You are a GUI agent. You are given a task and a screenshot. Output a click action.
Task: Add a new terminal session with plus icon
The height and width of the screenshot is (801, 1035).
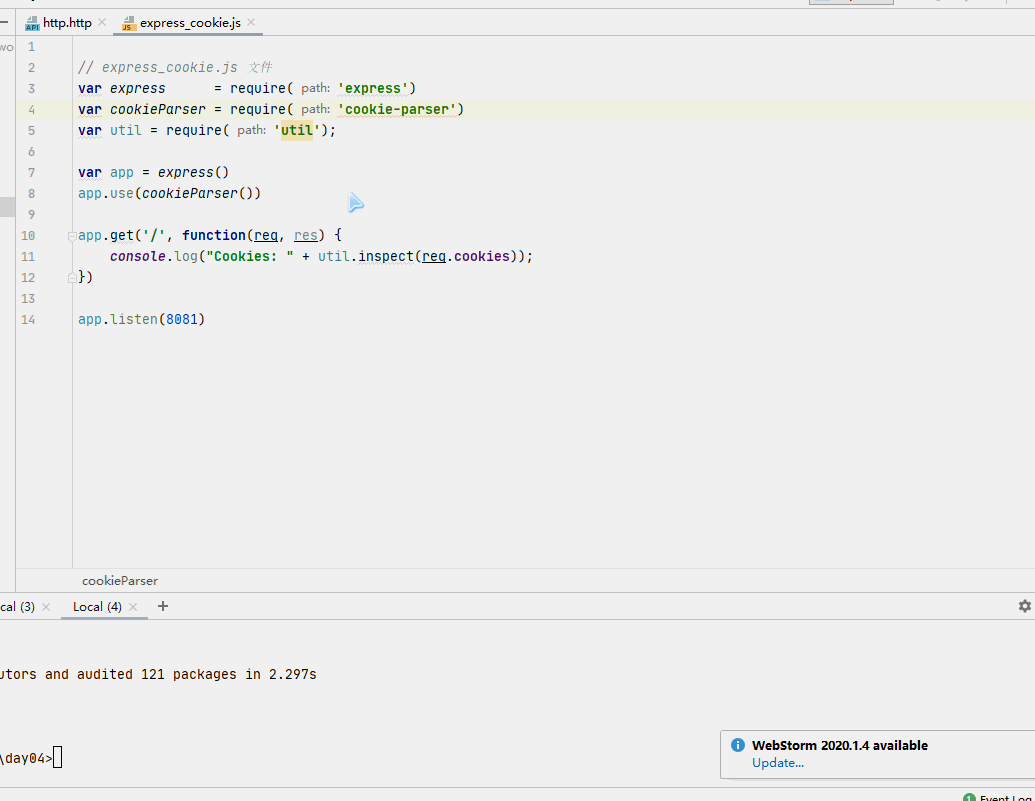pyautogui.click(x=163, y=606)
